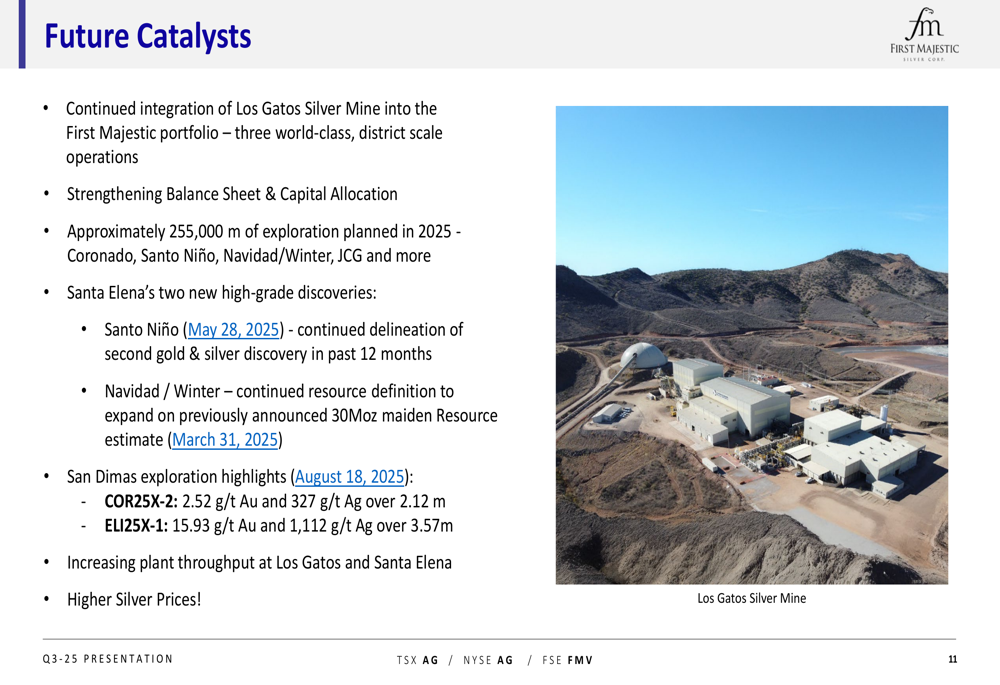Select the ELI25X-1 drill result line
Screen dimensions: 1000x685
tap(278, 526)
